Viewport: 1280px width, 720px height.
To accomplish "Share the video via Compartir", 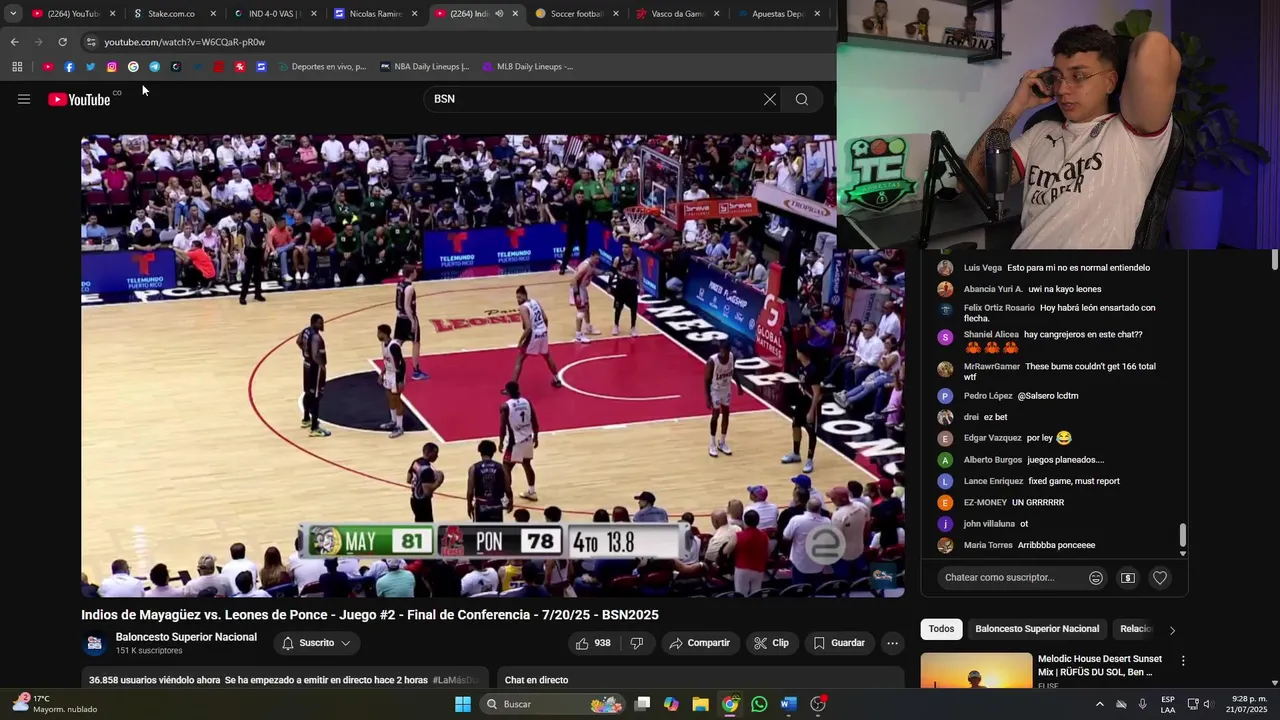I will pyautogui.click(x=700, y=643).
